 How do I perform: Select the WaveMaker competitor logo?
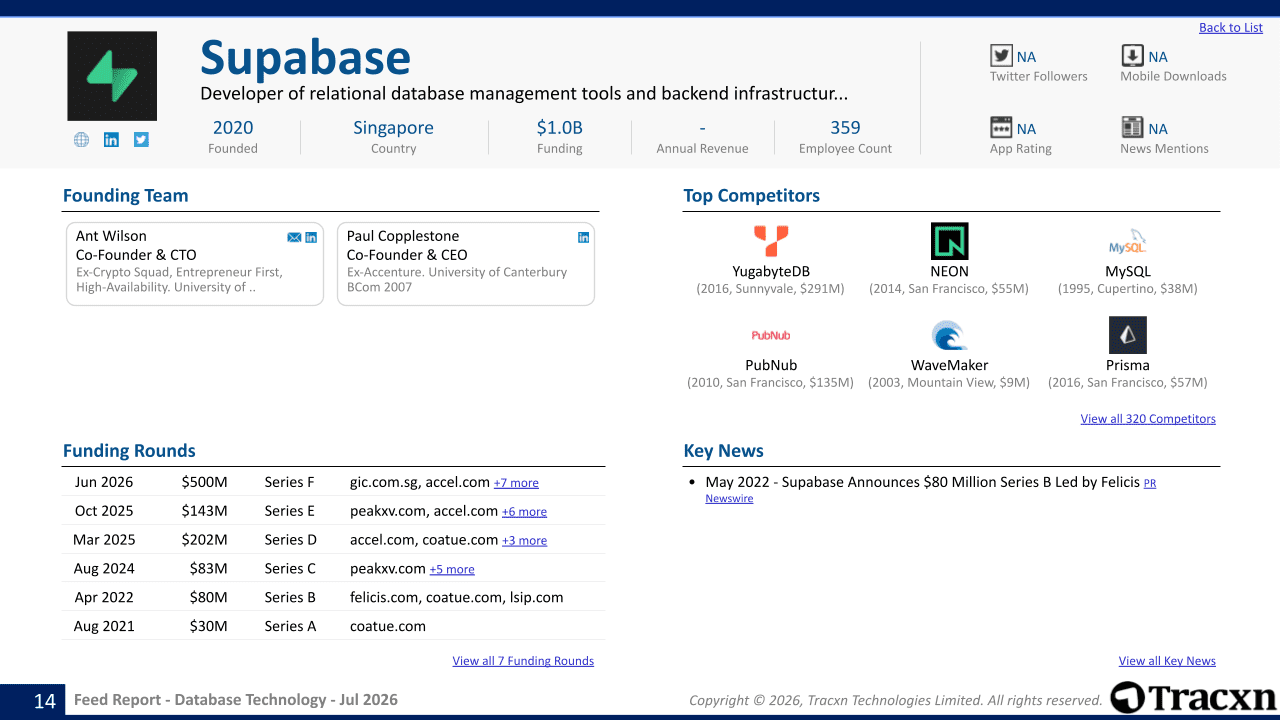point(949,335)
